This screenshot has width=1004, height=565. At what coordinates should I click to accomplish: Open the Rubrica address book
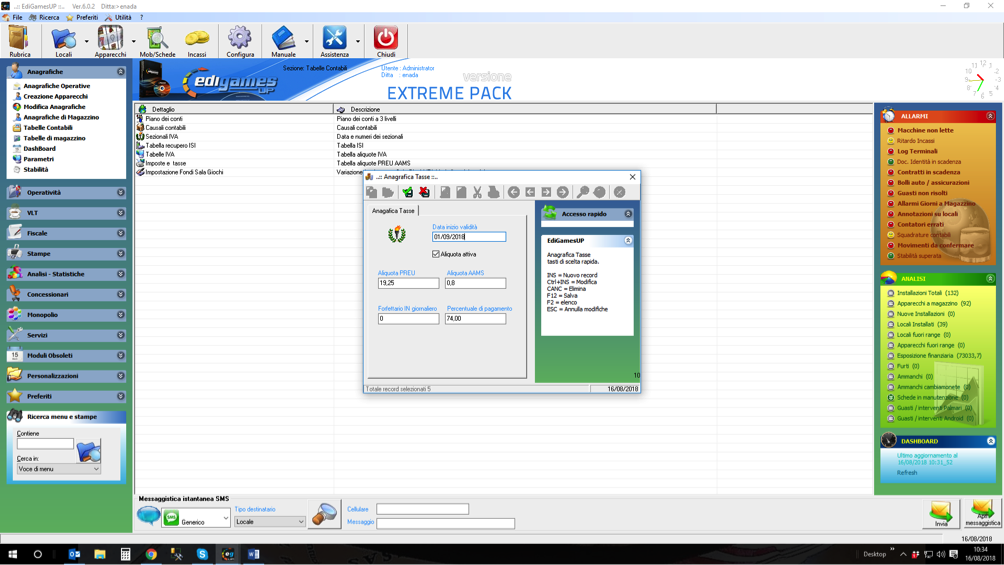[19, 40]
